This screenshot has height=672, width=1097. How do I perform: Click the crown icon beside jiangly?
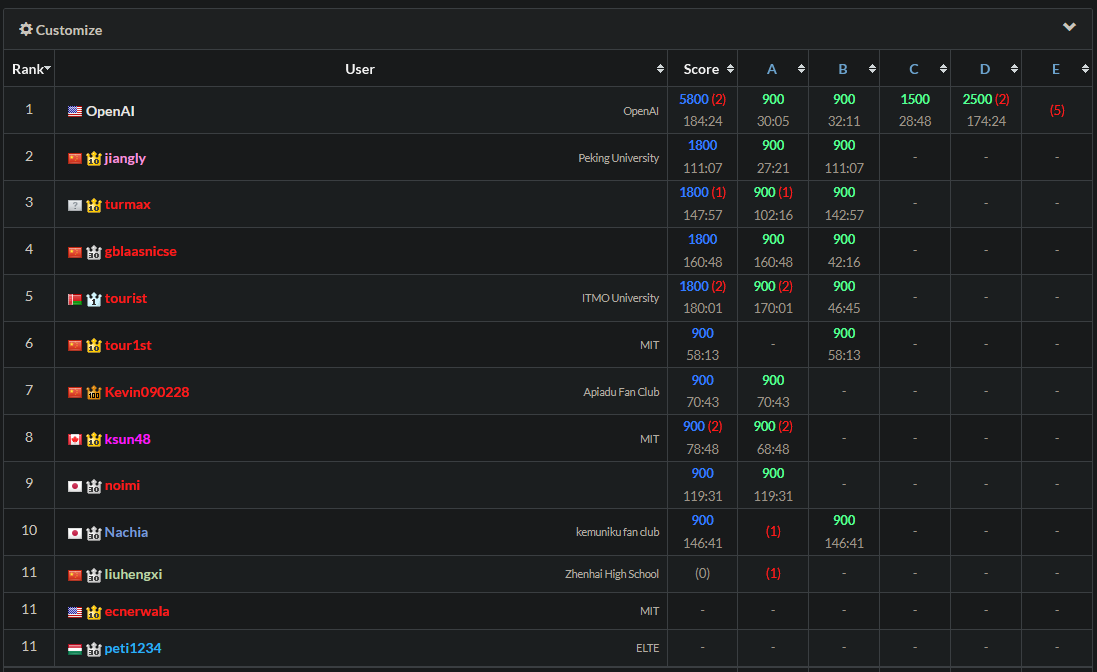94,159
